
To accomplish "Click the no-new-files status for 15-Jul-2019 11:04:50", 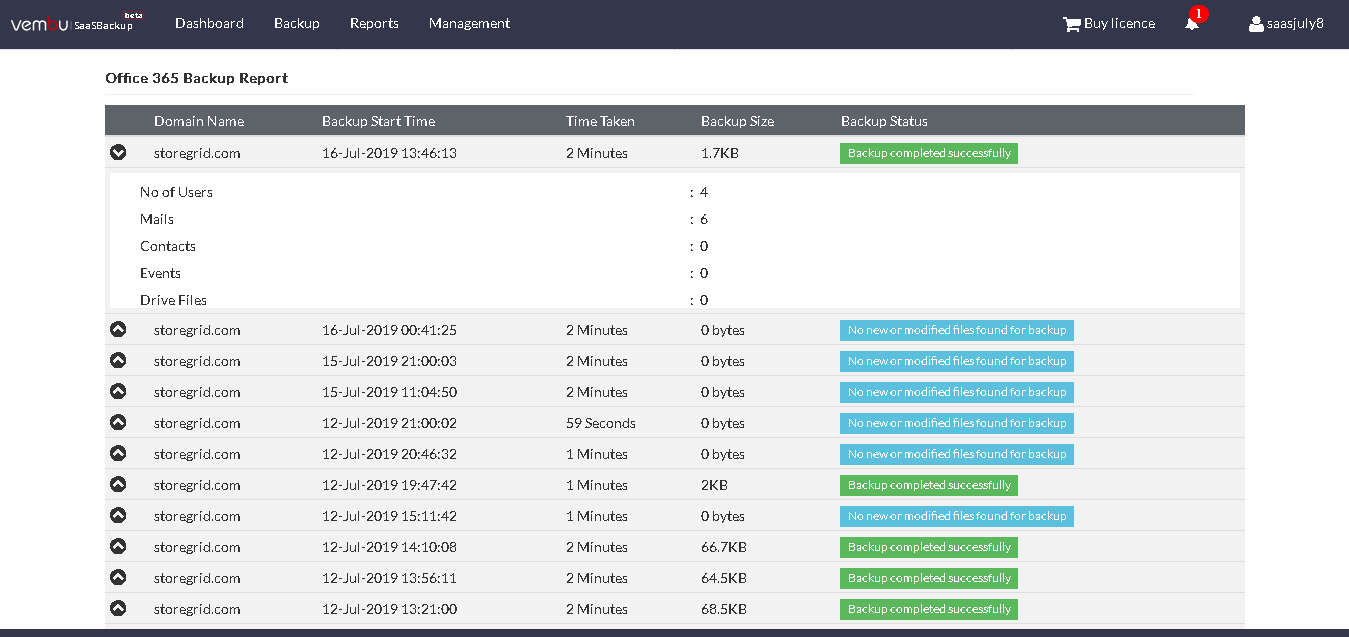I will [957, 392].
